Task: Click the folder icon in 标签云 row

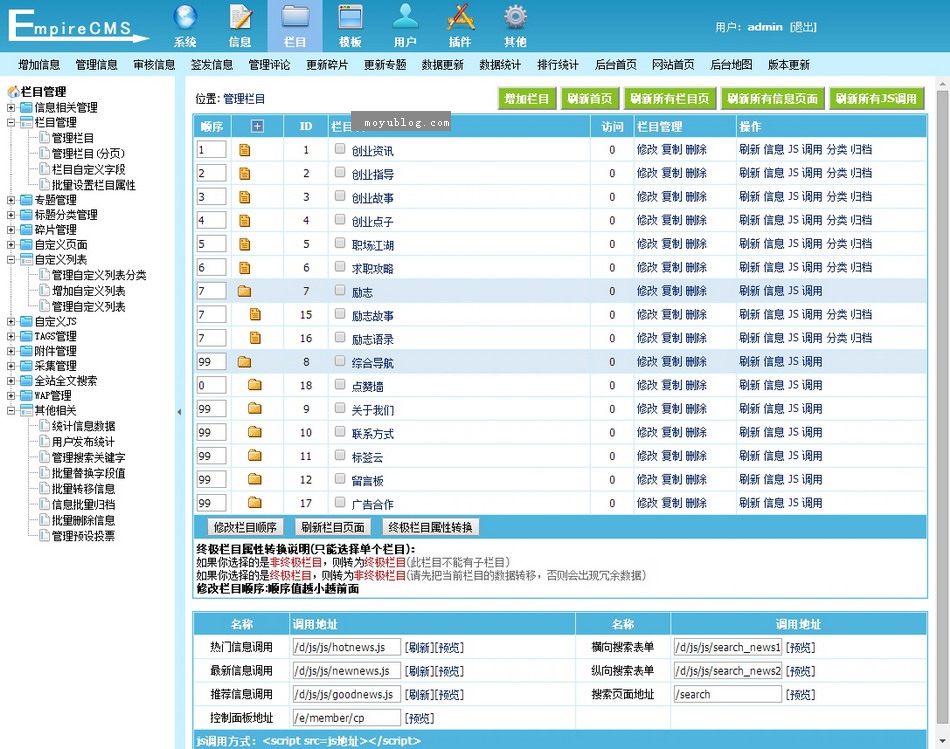Action: tap(255, 456)
